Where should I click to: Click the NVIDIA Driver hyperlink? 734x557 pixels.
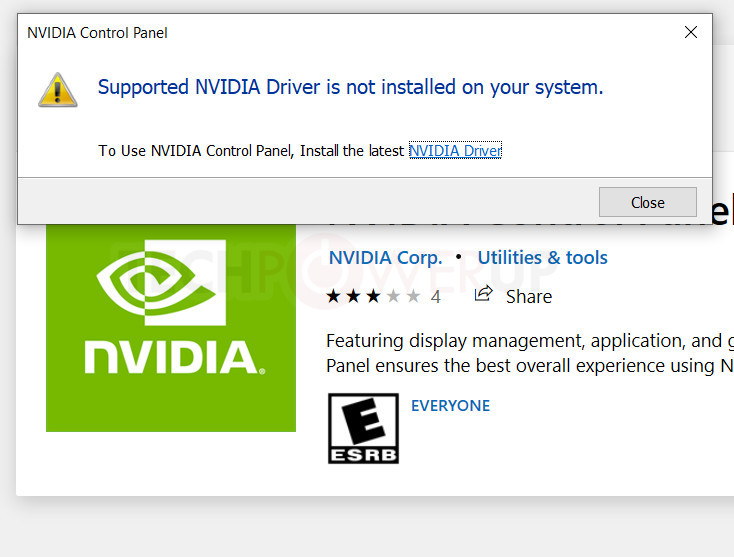[x=455, y=151]
